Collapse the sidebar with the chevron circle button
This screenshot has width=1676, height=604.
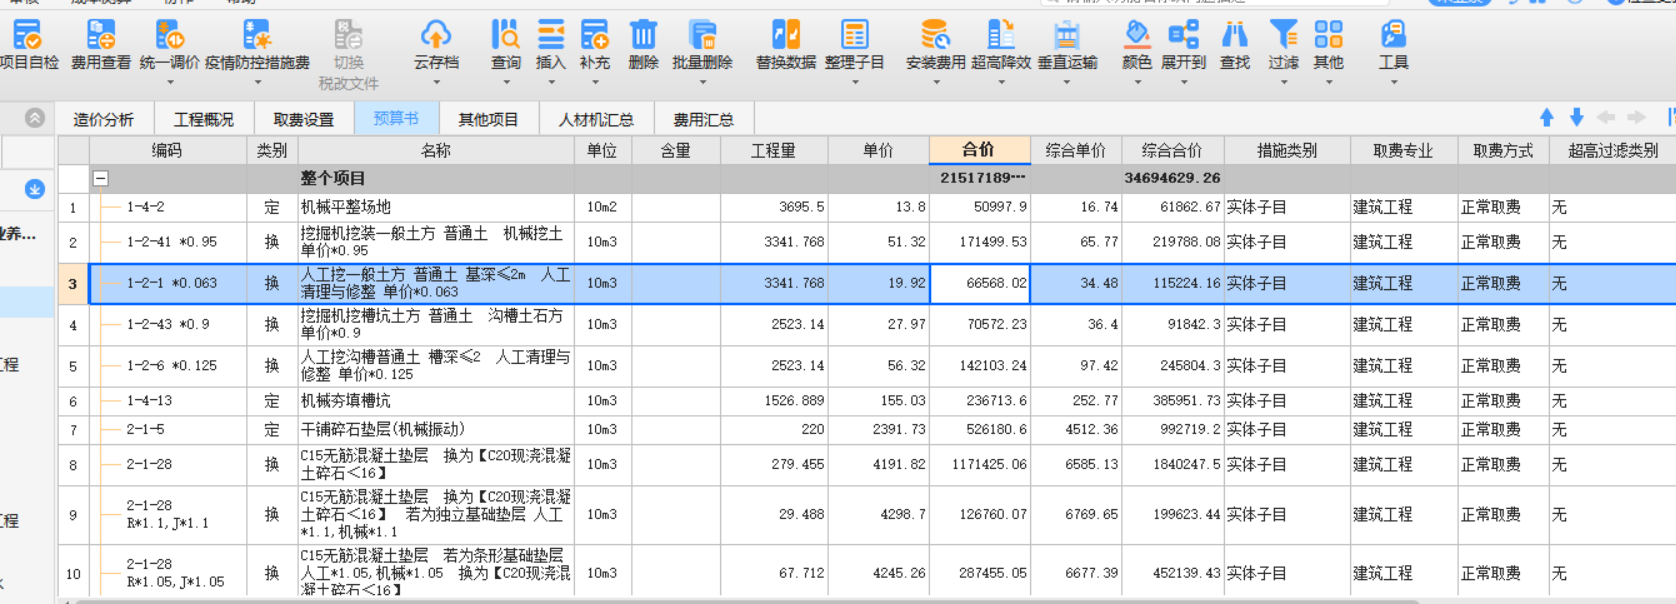(34, 118)
